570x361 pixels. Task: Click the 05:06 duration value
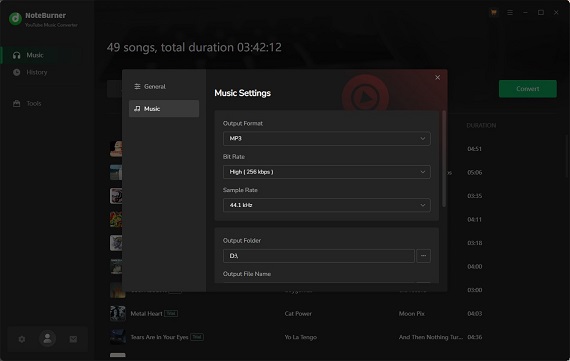pos(474,172)
